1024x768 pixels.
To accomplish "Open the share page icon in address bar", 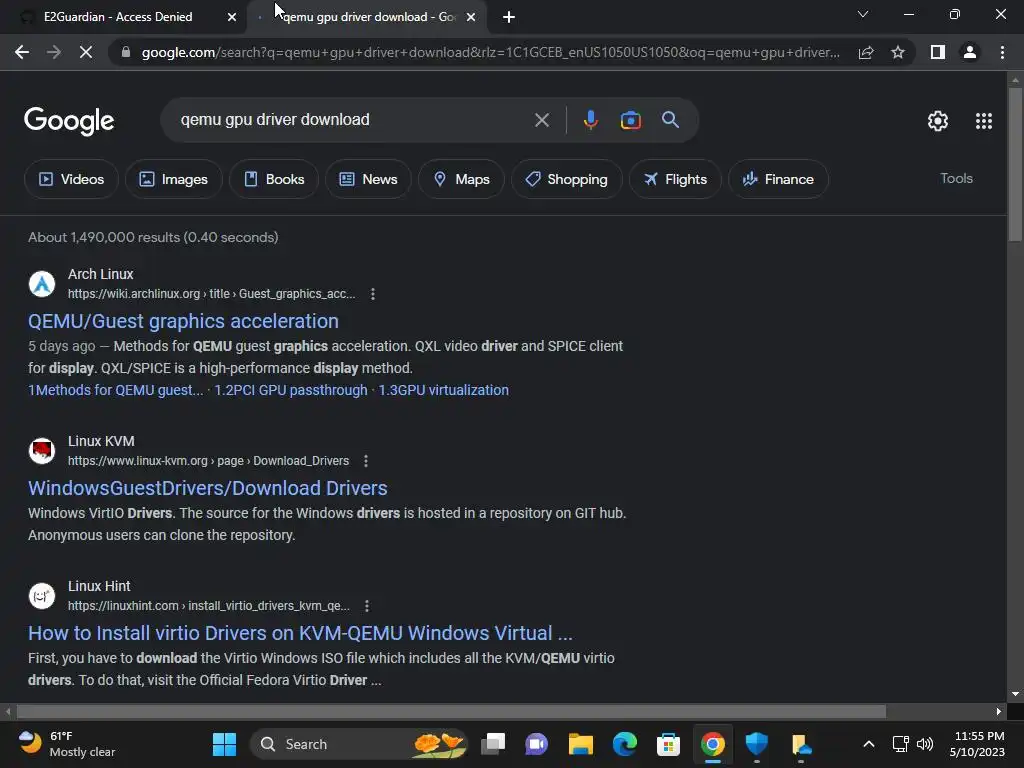I will pyautogui.click(x=866, y=52).
